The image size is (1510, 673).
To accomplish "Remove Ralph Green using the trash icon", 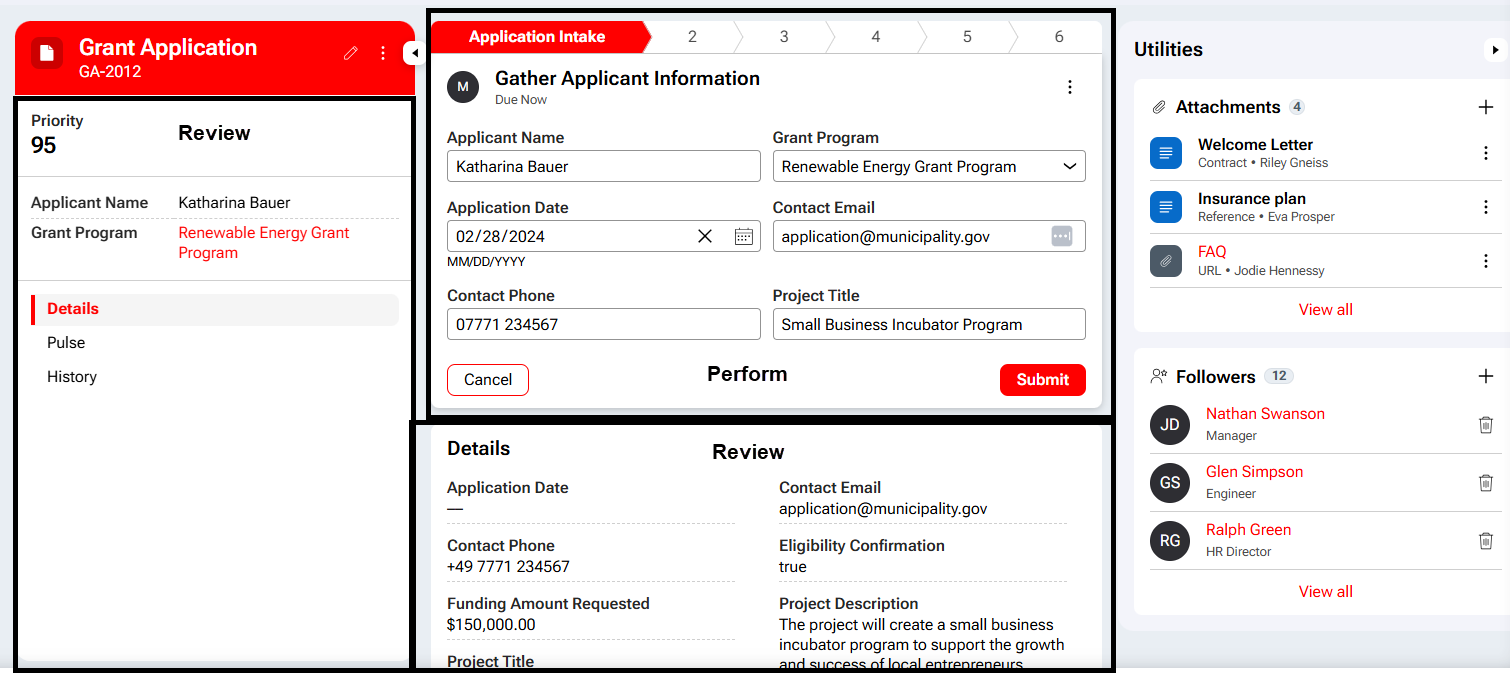I will click(1485, 541).
